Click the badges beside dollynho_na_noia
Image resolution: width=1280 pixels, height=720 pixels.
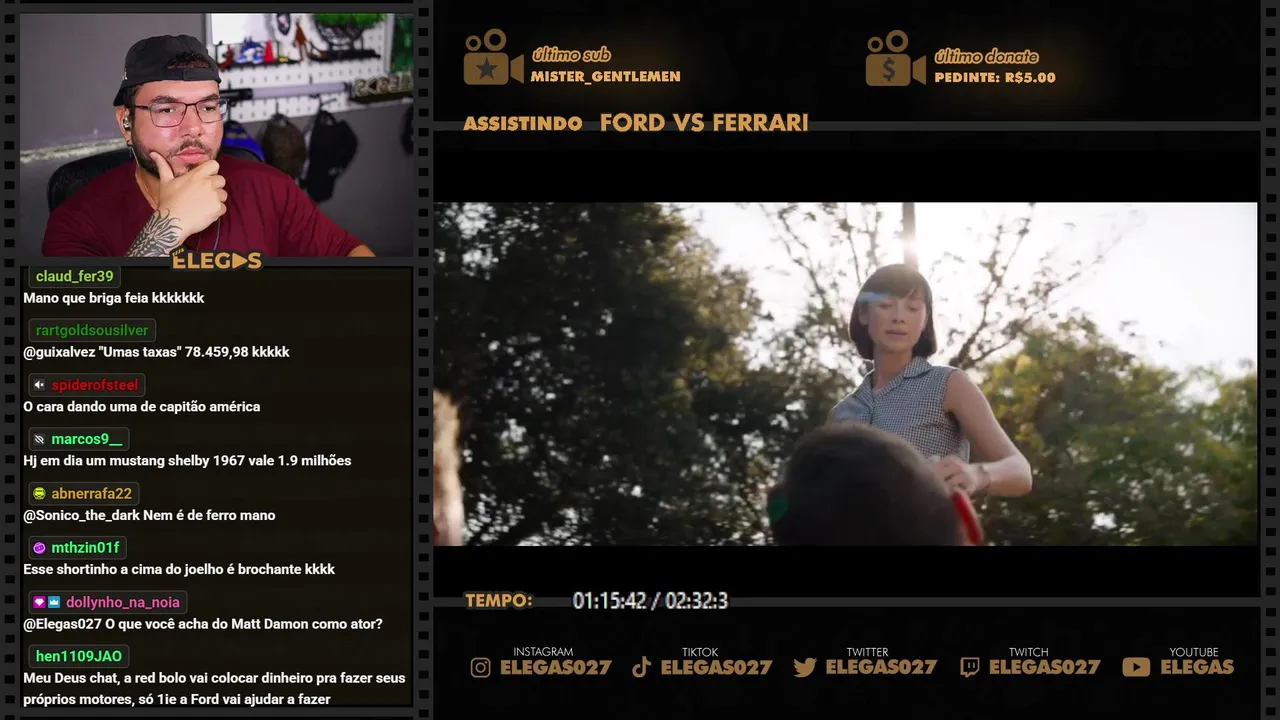coord(46,602)
